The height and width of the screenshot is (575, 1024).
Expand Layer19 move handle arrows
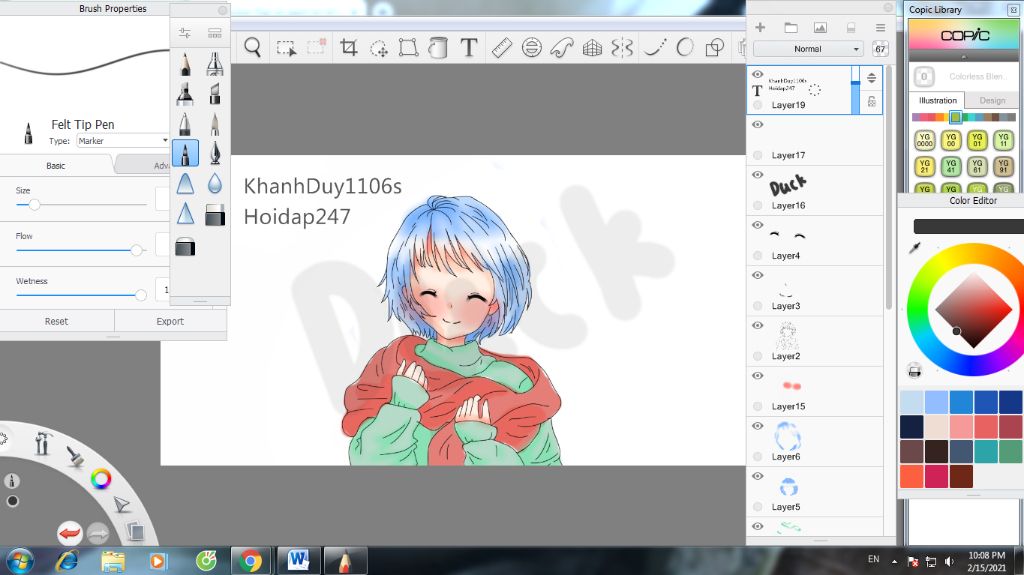(871, 78)
